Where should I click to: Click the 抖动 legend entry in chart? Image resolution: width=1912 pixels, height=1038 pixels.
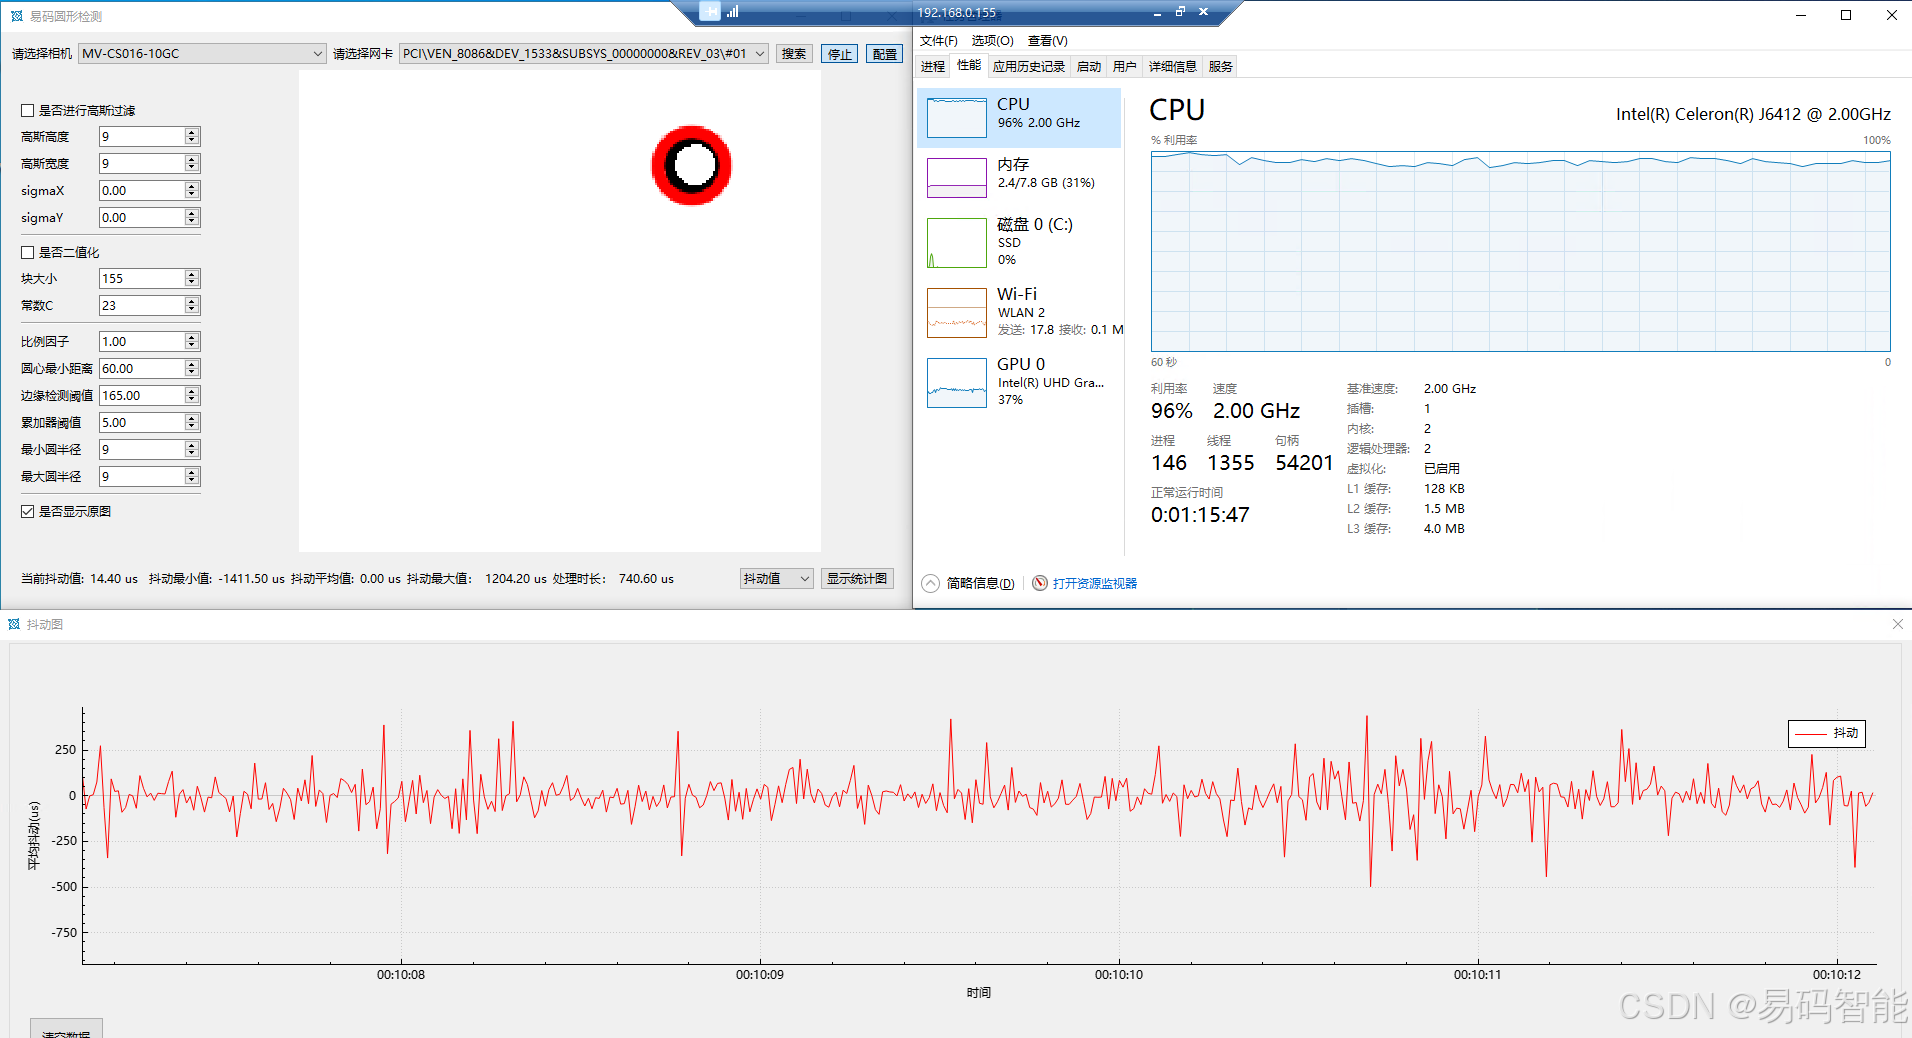pyautogui.click(x=1827, y=733)
